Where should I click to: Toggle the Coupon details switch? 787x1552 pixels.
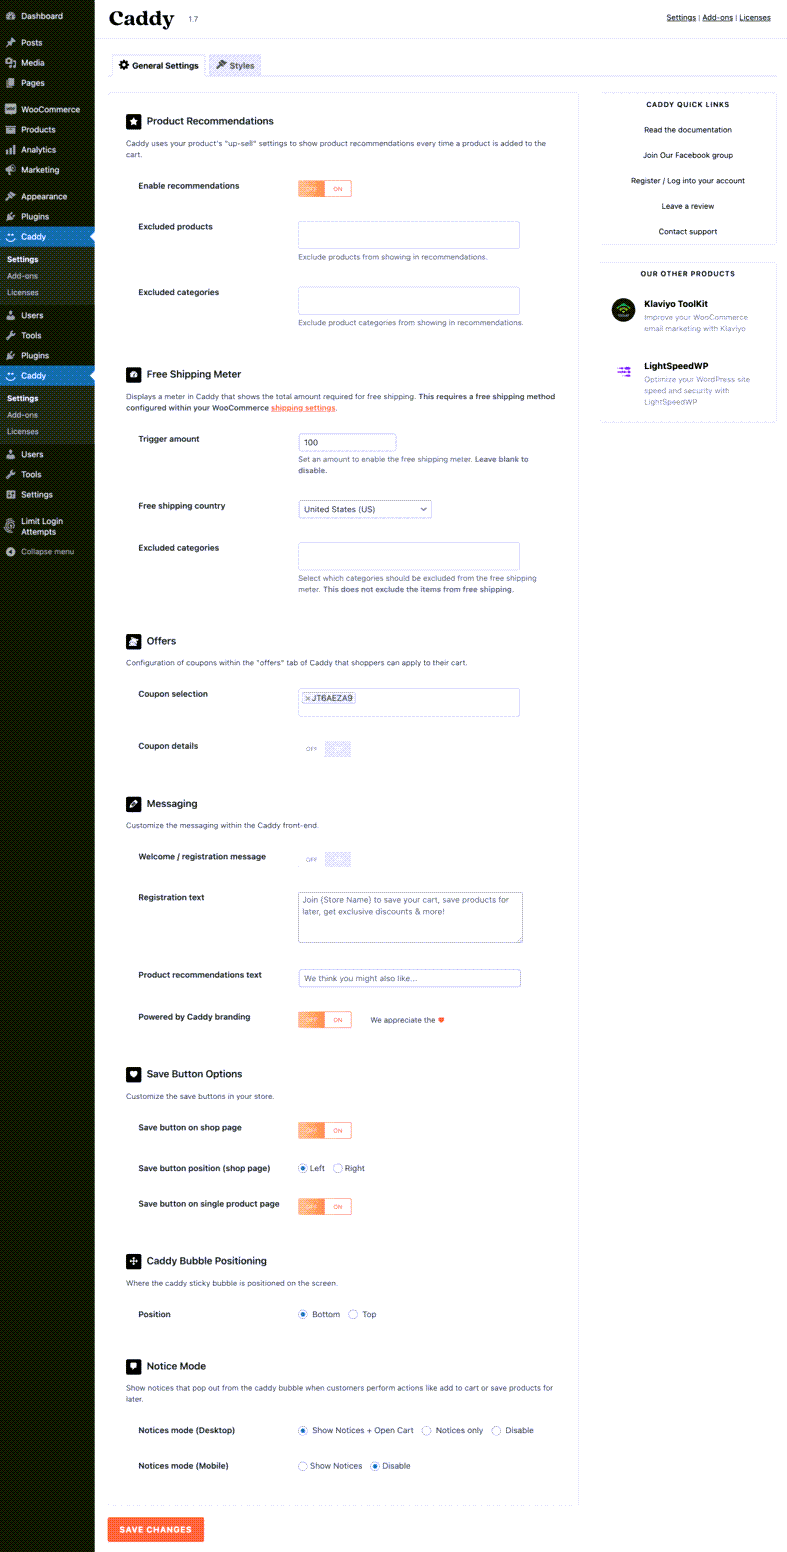point(325,749)
